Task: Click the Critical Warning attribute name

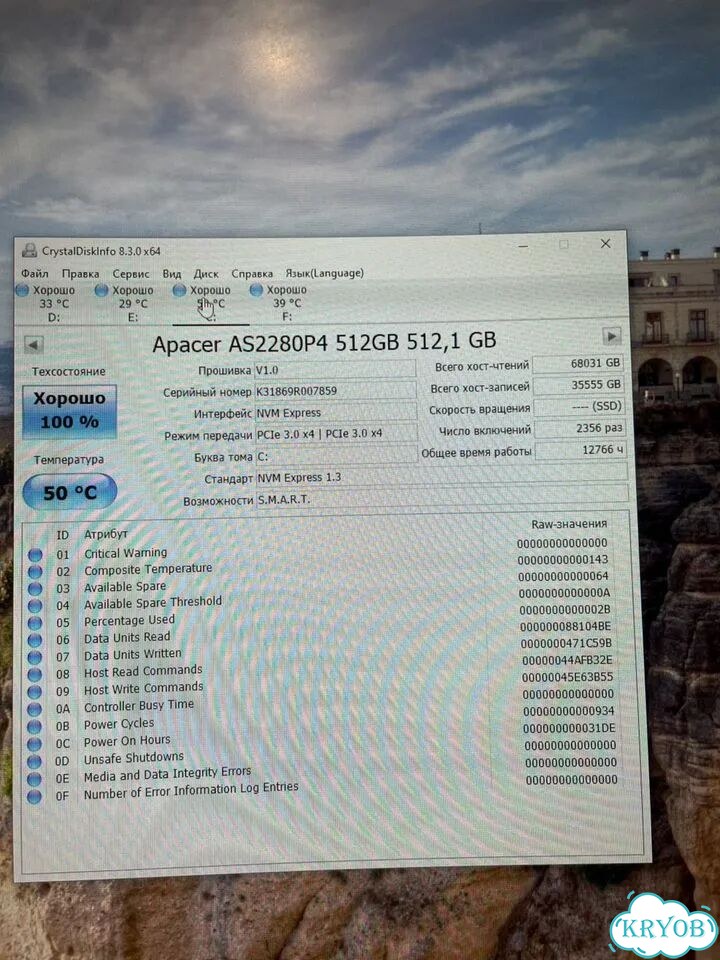Action: [x=126, y=553]
